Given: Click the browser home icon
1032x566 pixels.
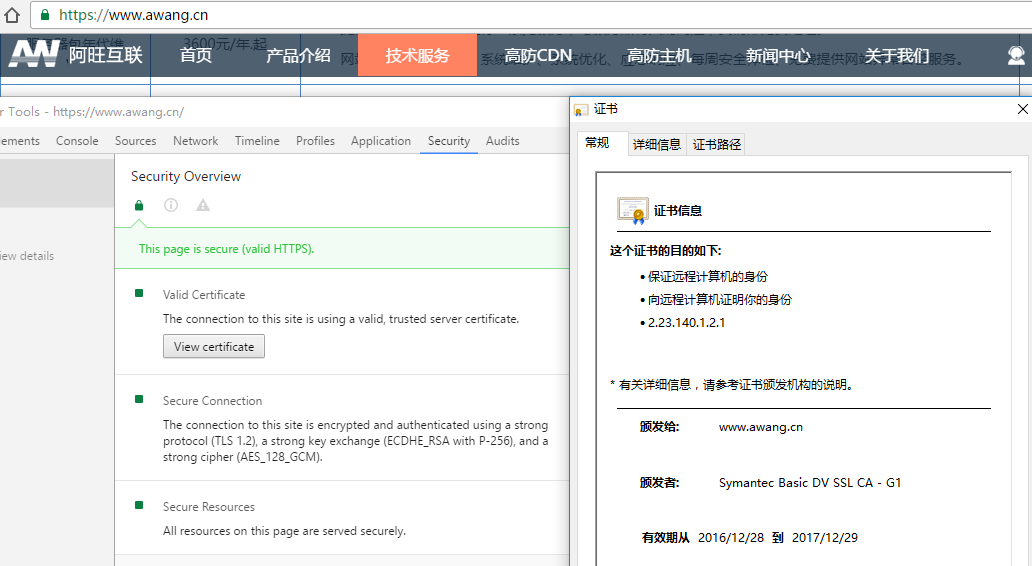Looking at the screenshot, I should coord(12,14).
